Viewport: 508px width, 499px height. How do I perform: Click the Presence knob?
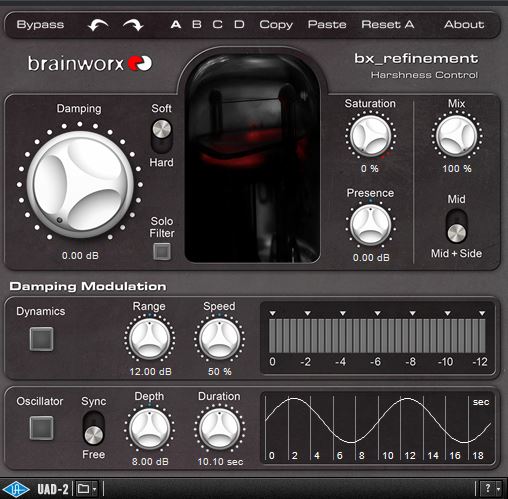(x=370, y=226)
